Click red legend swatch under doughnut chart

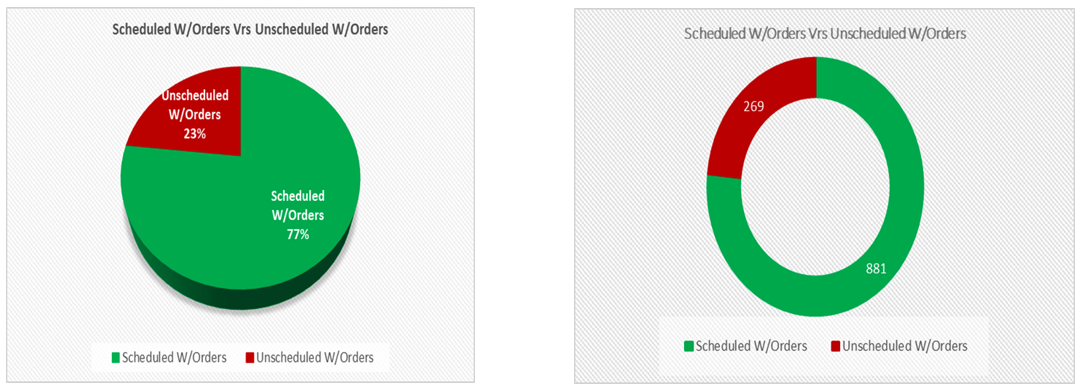835,346
